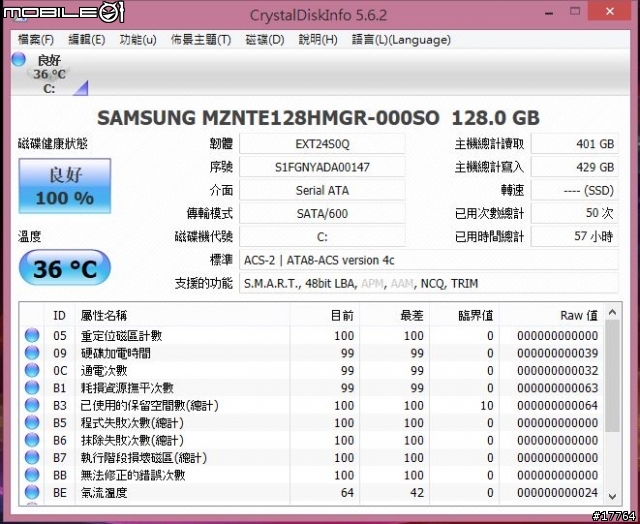Viewport: 640px width, 524px height.
Task: Open the 檔案(F) menu
Action: point(36,40)
